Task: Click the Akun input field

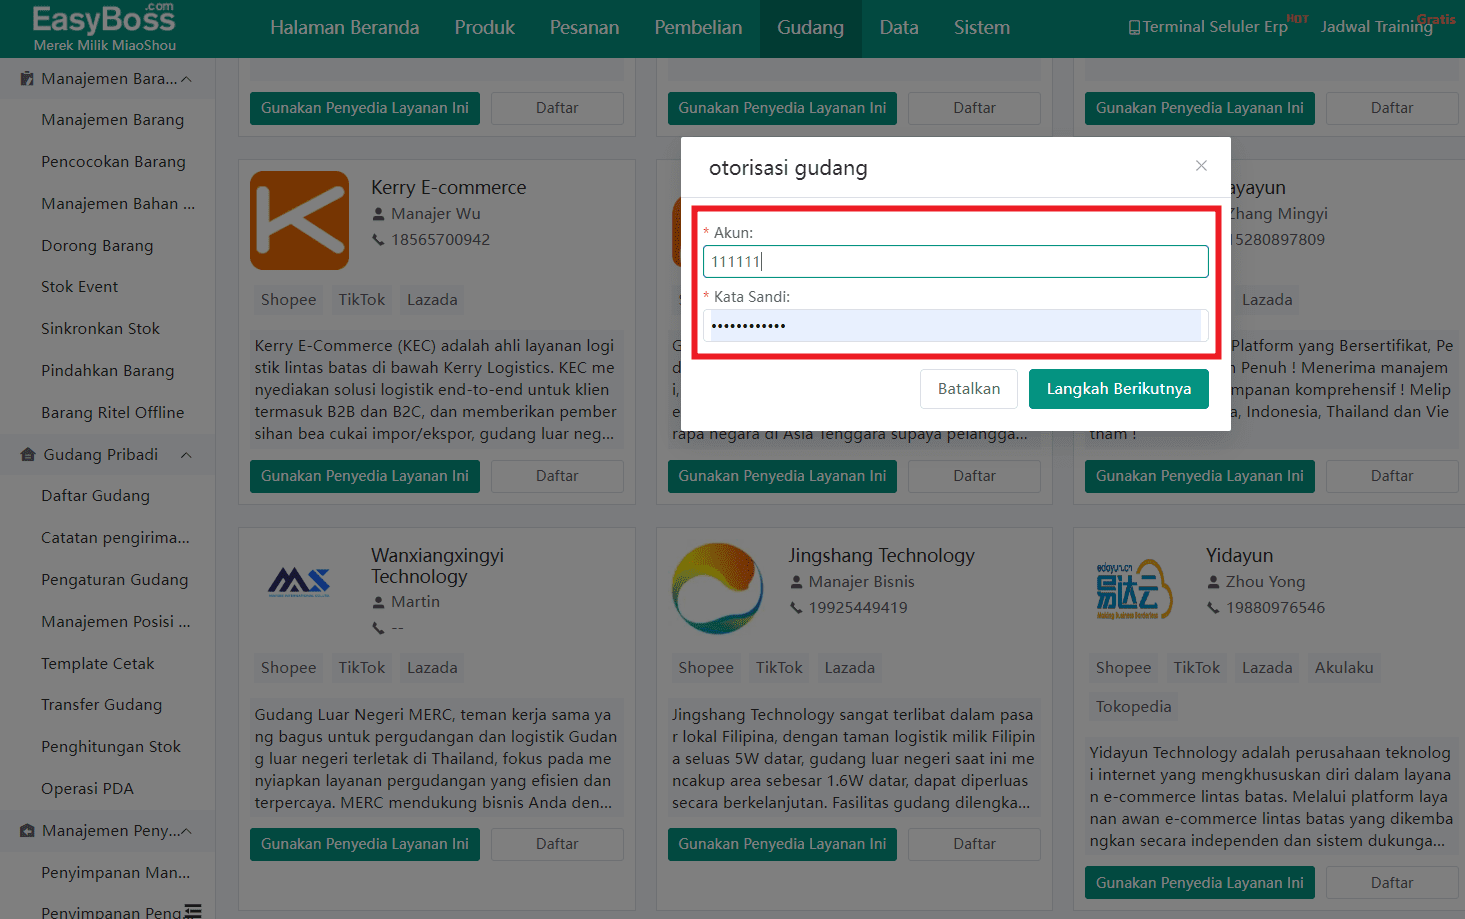Action: click(x=955, y=261)
